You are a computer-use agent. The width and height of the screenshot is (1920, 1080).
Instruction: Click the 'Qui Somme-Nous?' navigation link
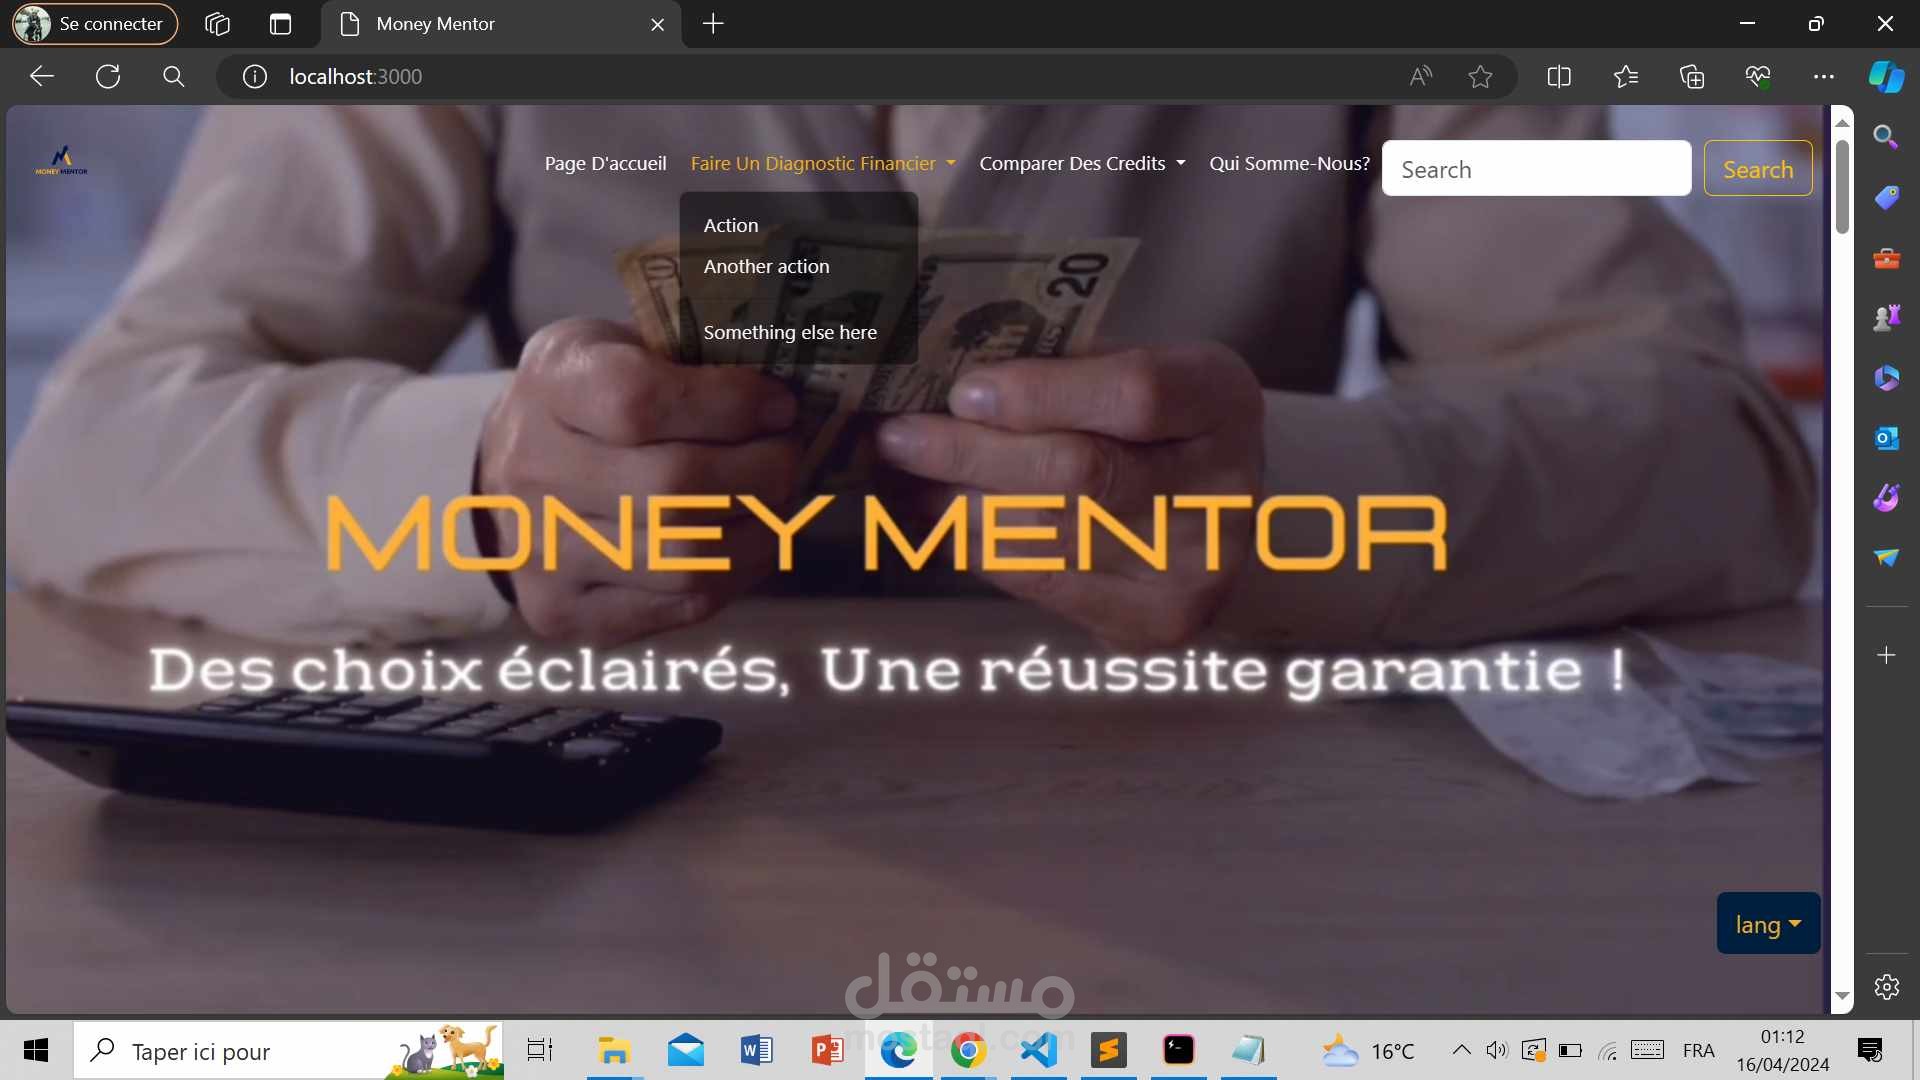tap(1290, 162)
